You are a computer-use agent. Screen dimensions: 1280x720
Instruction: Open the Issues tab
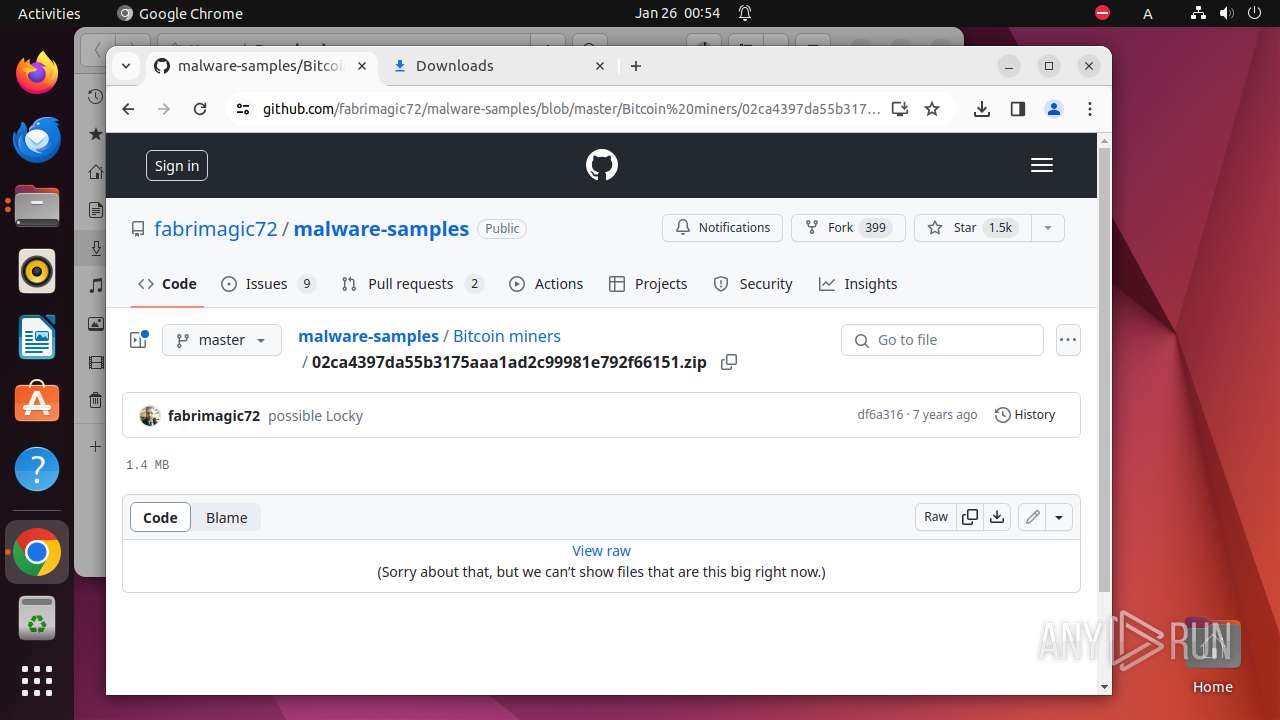pyautogui.click(x=268, y=284)
